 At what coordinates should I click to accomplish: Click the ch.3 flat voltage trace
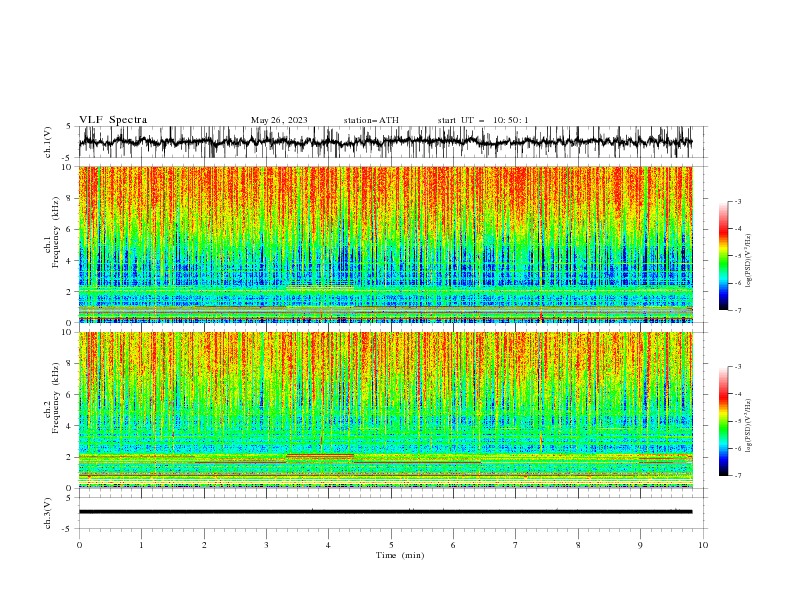coord(385,512)
